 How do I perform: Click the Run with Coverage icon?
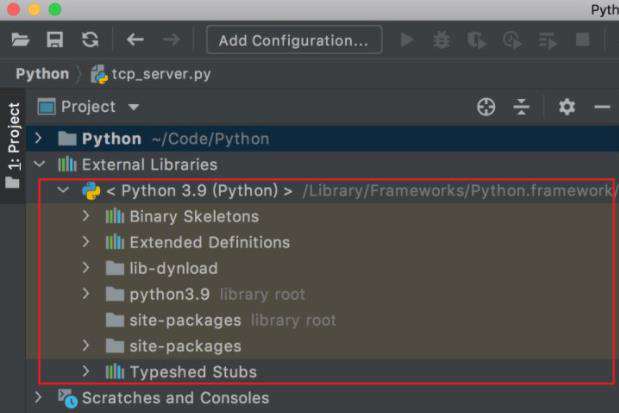[476, 40]
